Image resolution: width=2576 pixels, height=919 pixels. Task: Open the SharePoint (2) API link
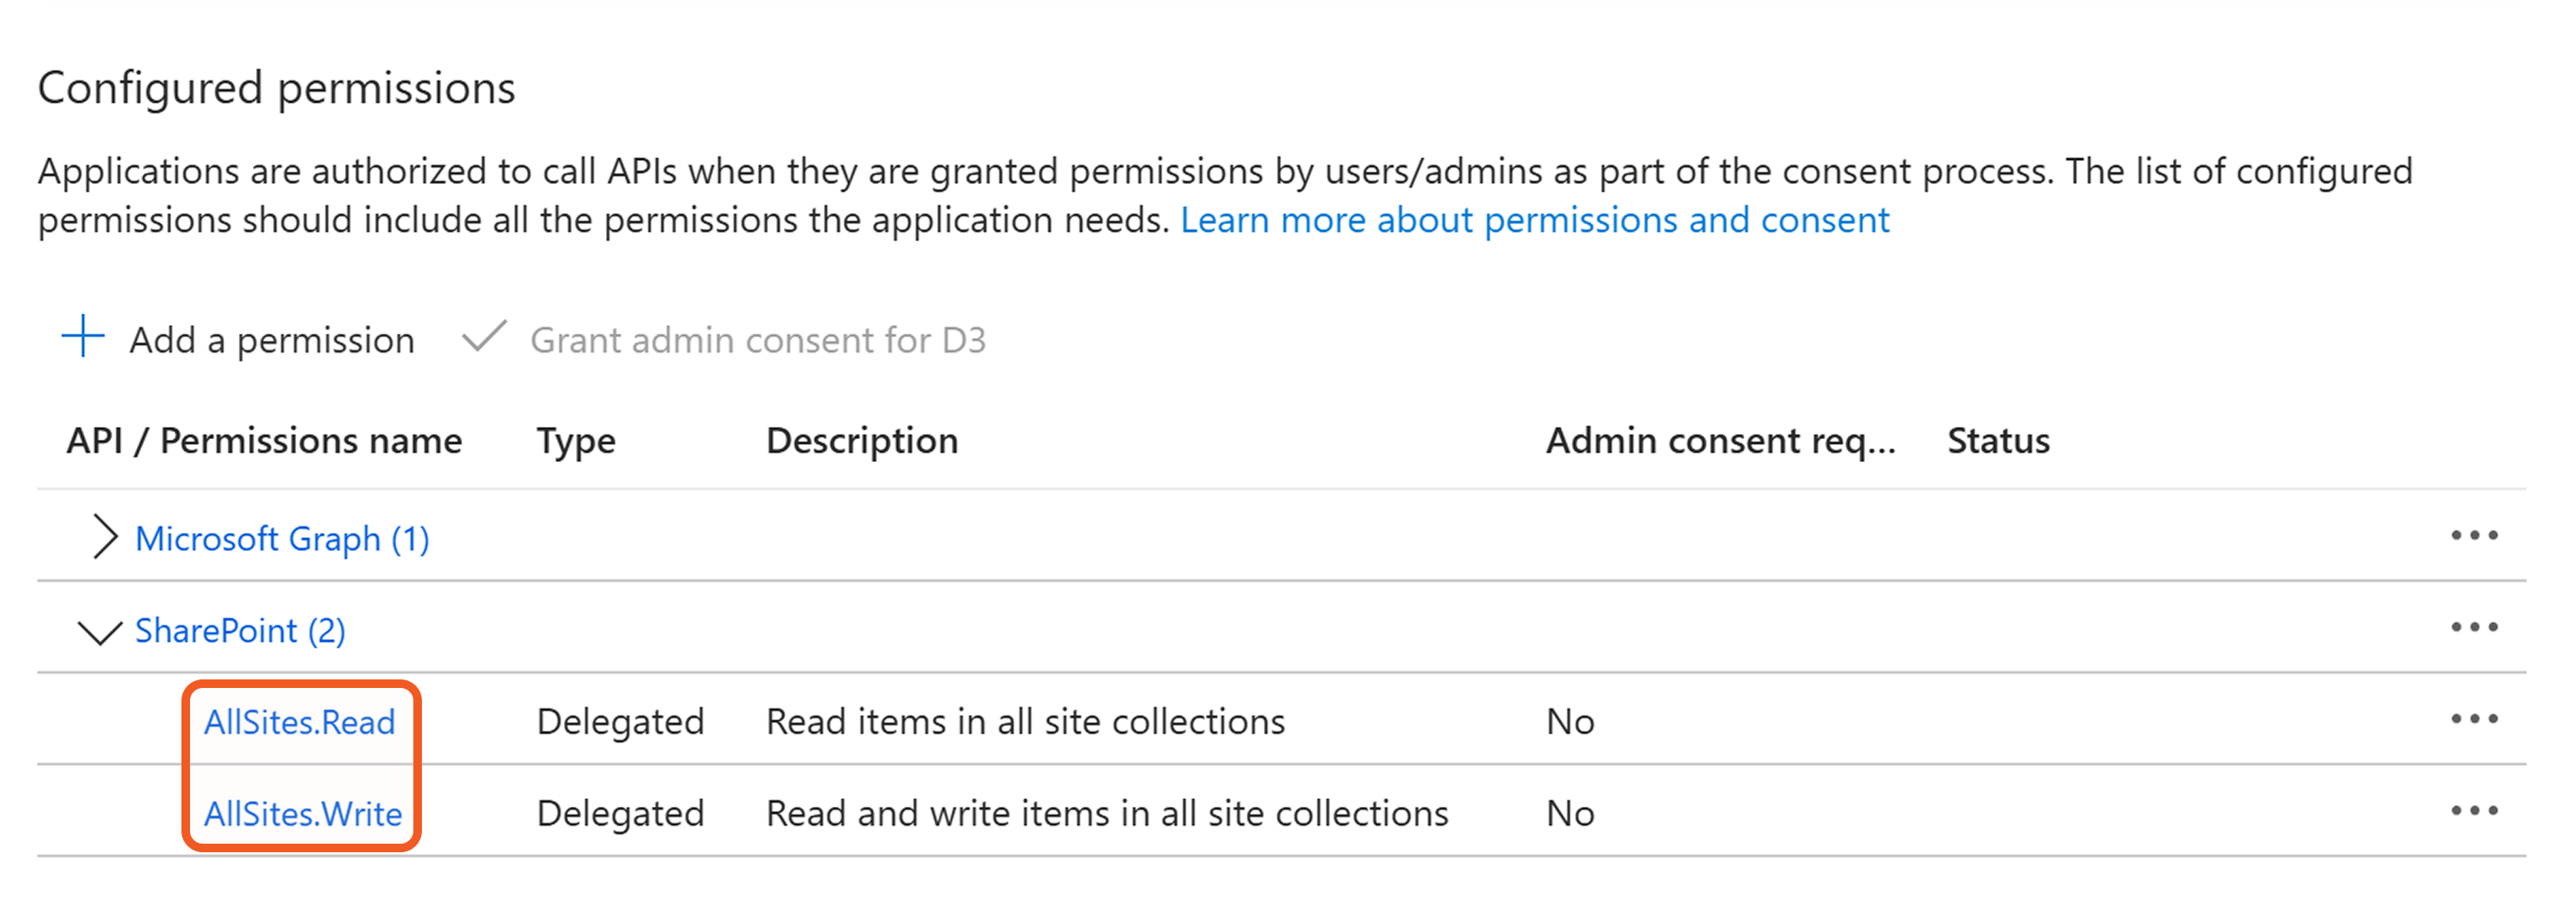tap(240, 631)
